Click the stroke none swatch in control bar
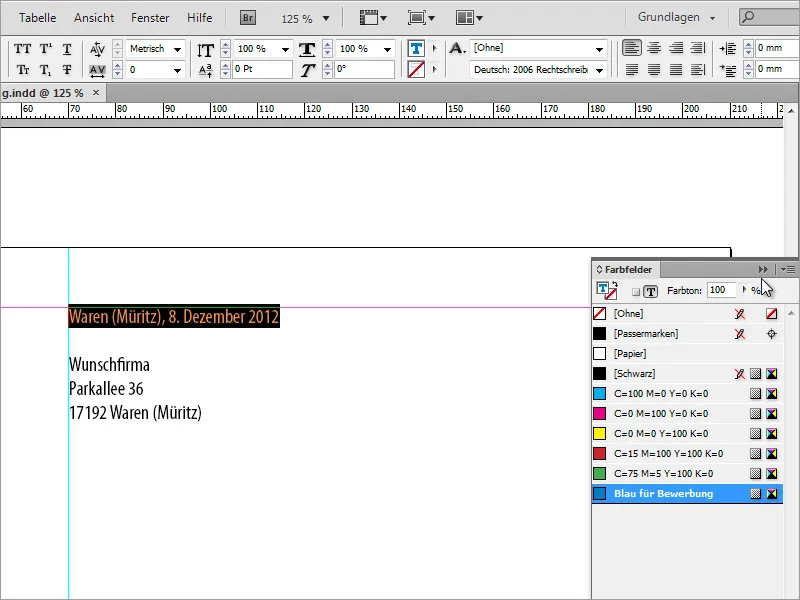Image resolution: width=800 pixels, height=600 pixels. [416, 69]
